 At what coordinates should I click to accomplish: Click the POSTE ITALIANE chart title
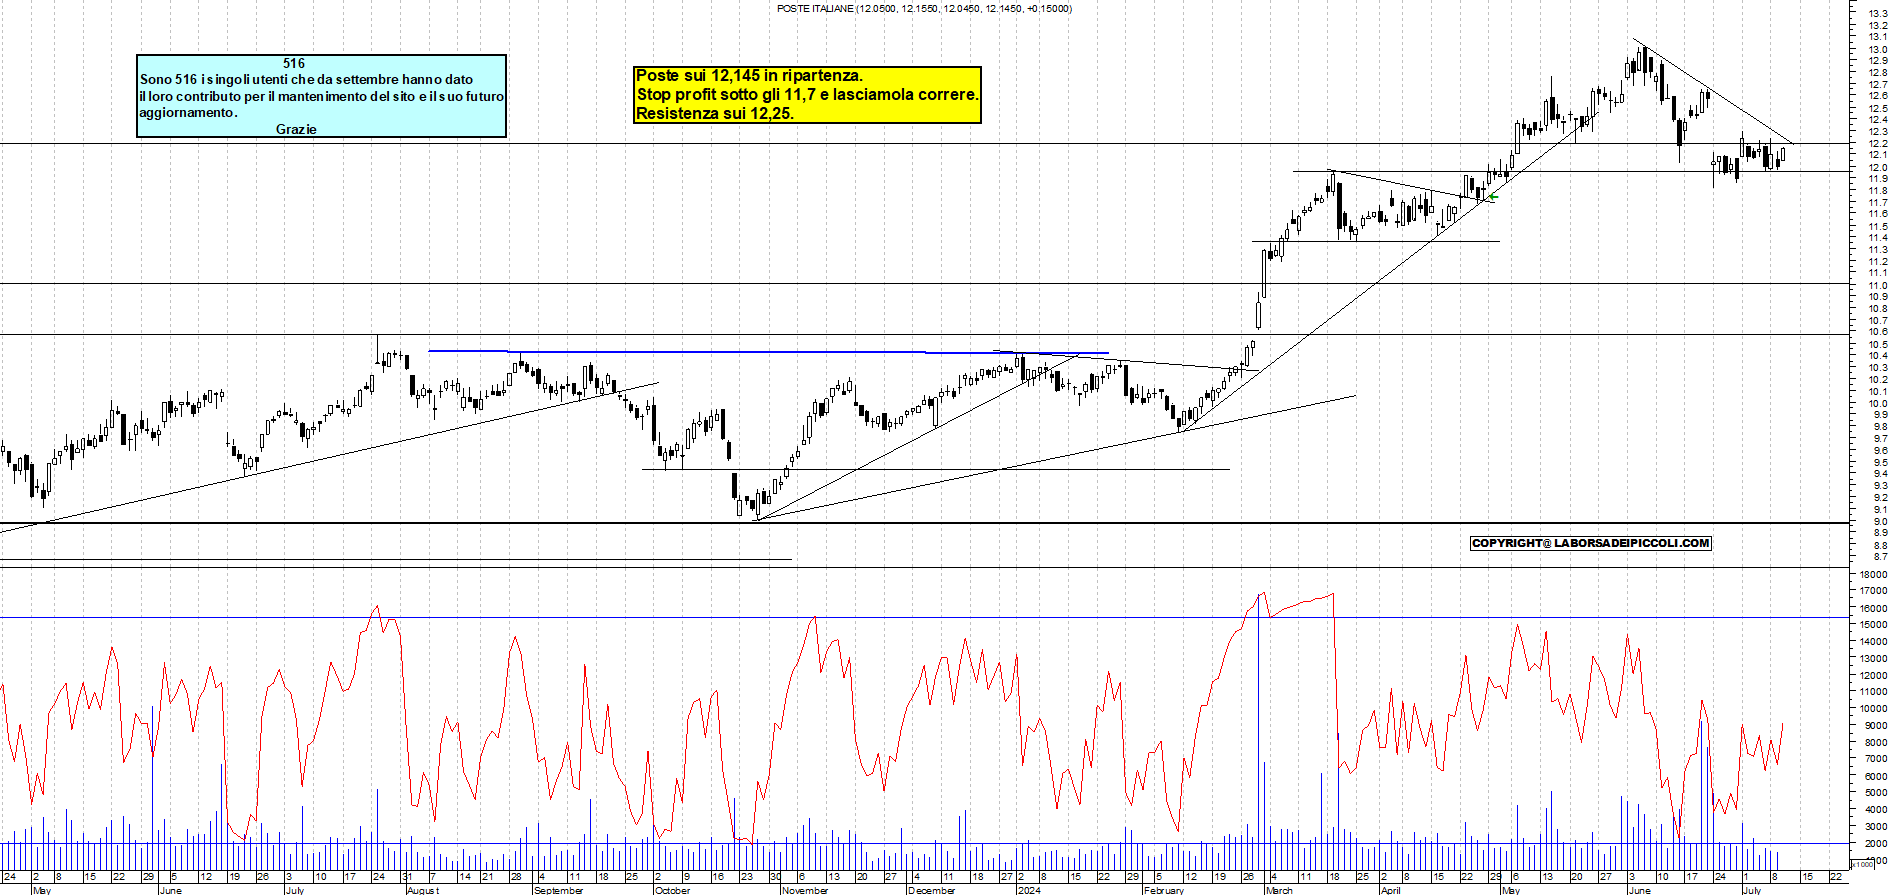(924, 9)
